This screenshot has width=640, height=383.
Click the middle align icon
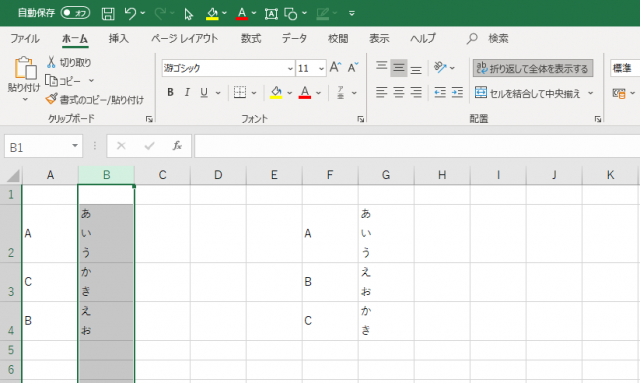point(399,68)
